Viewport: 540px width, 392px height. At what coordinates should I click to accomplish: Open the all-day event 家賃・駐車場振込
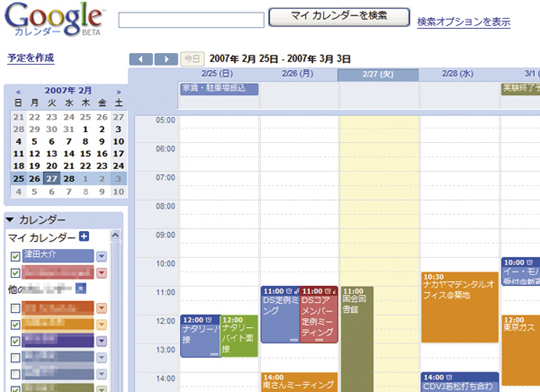click(x=219, y=89)
